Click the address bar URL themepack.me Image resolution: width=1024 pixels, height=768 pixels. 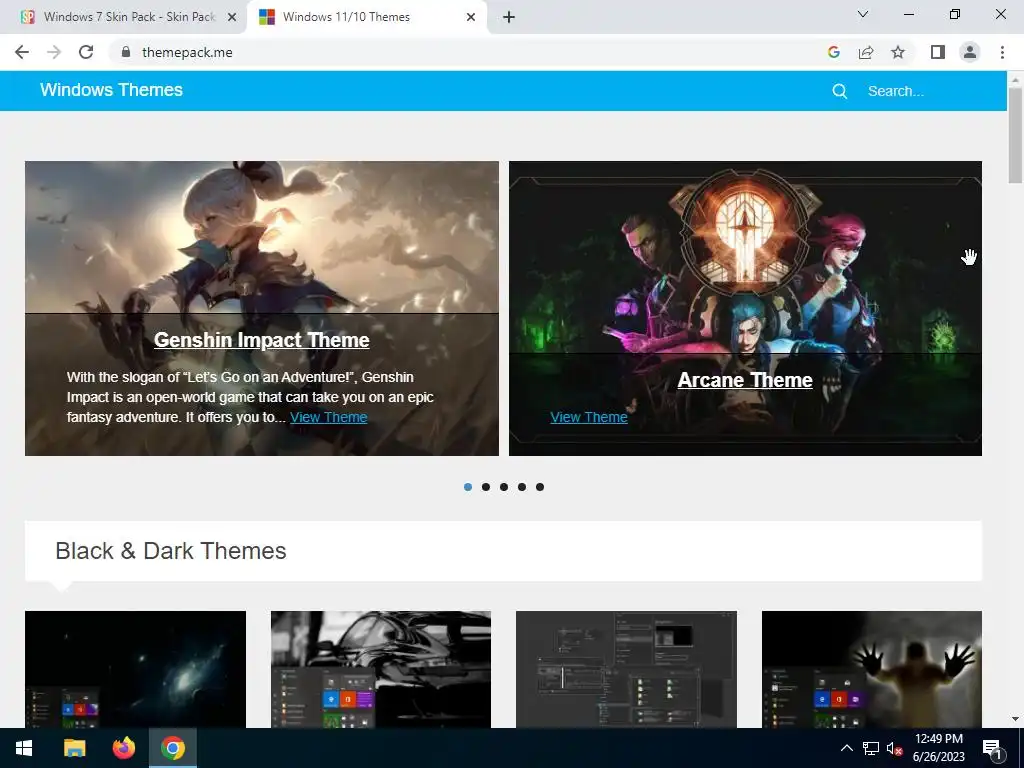(187, 52)
